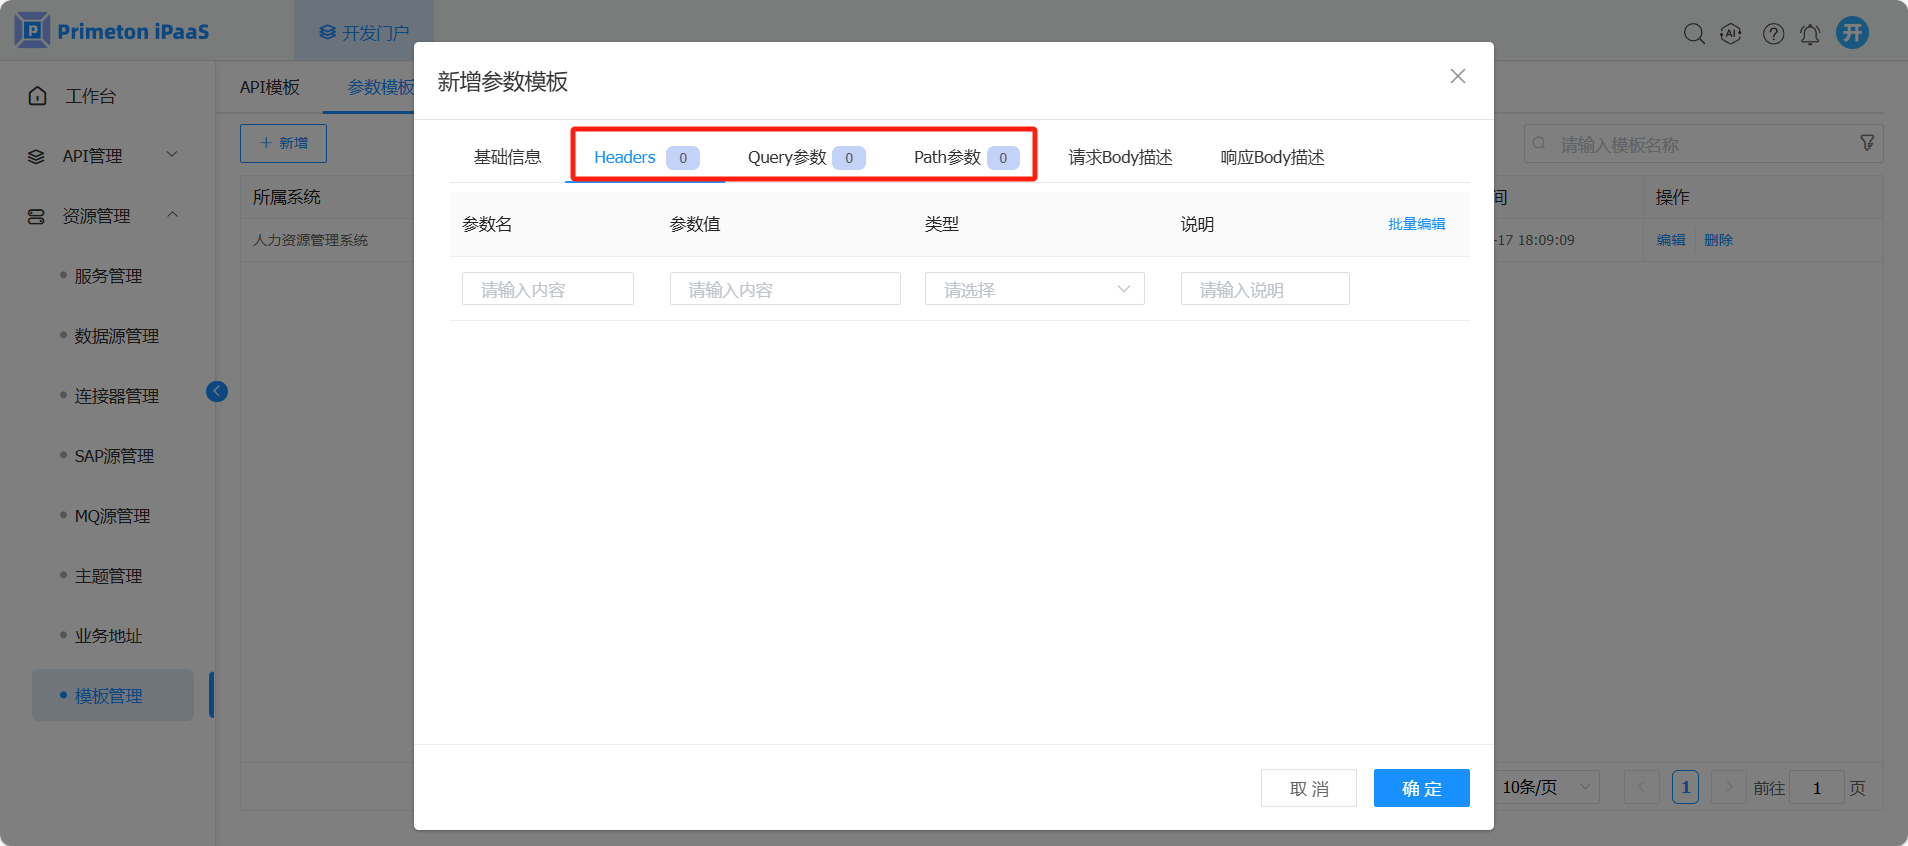Viewport: 1908px width, 846px height.
Task: Expand the API管理 sidebar menu
Action: pyautogui.click(x=105, y=156)
